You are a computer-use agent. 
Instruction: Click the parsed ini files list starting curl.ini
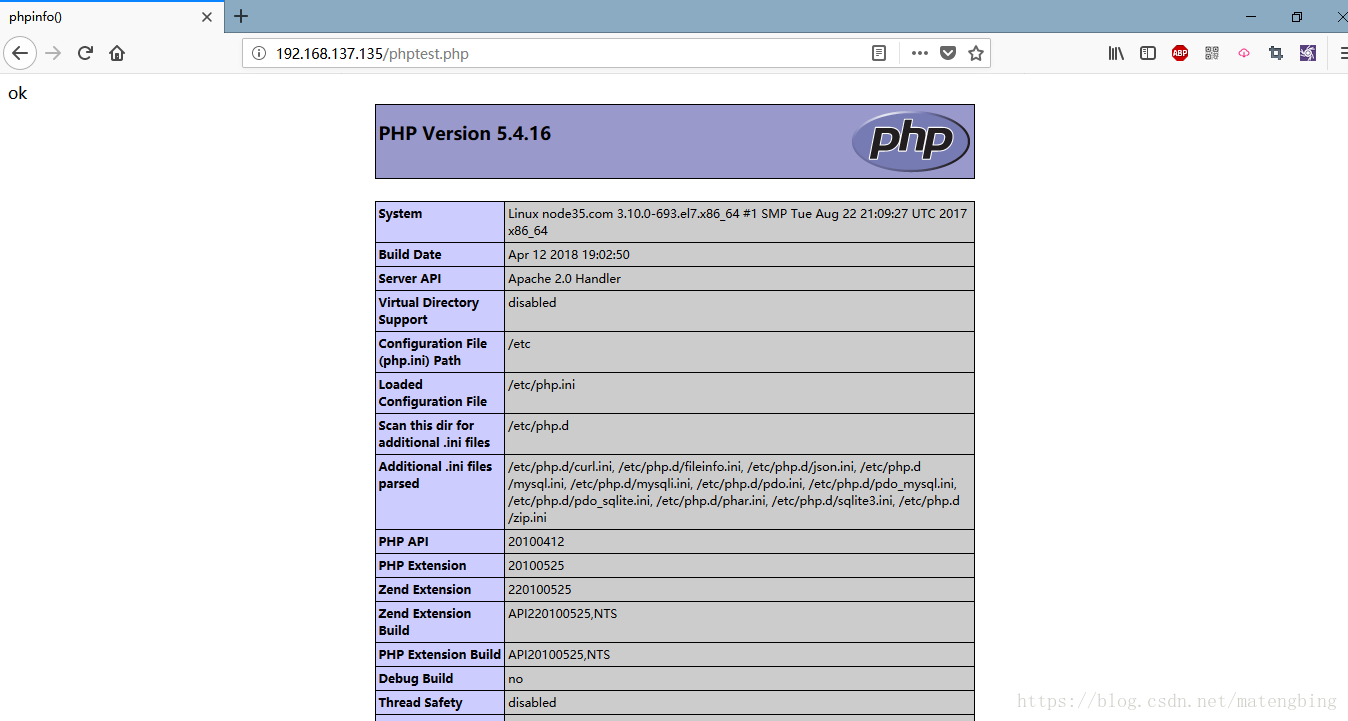point(734,492)
